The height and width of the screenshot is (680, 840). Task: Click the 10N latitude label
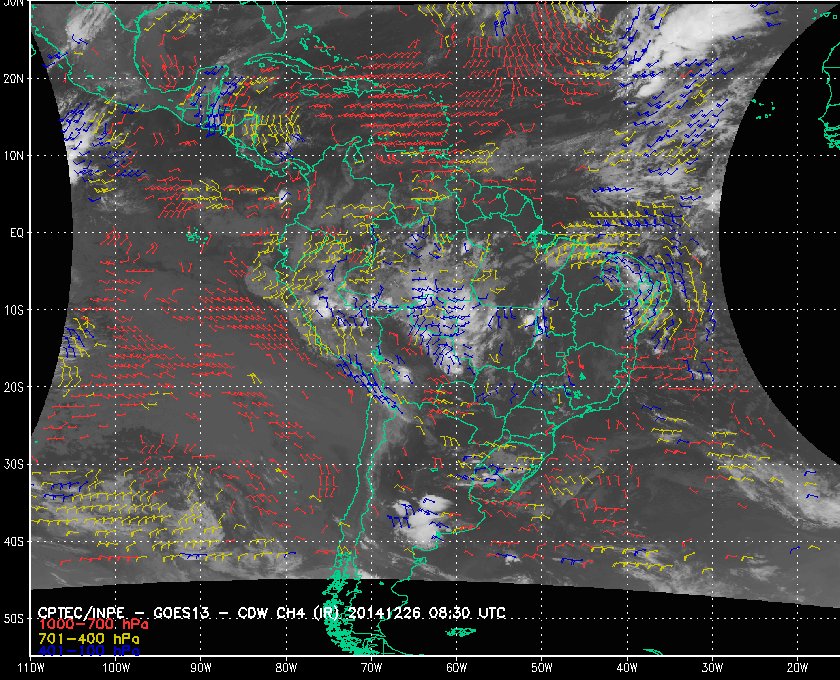13,156
